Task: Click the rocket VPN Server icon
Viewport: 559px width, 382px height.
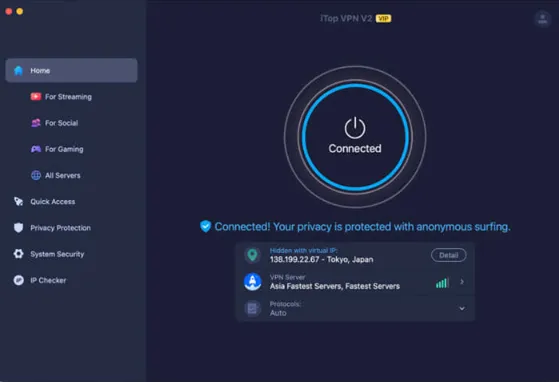Action: [x=252, y=282]
